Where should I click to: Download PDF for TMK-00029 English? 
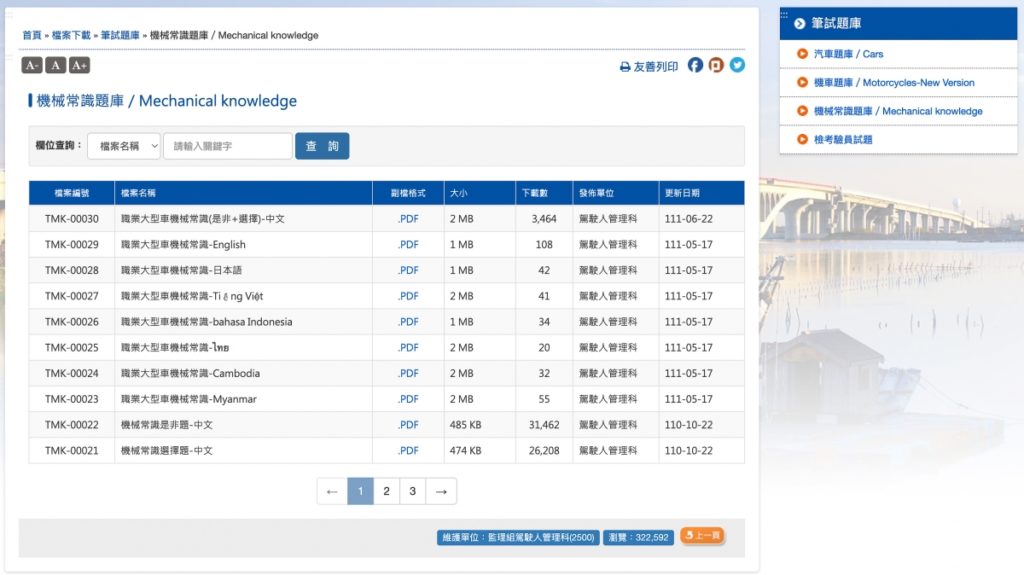coord(408,244)
